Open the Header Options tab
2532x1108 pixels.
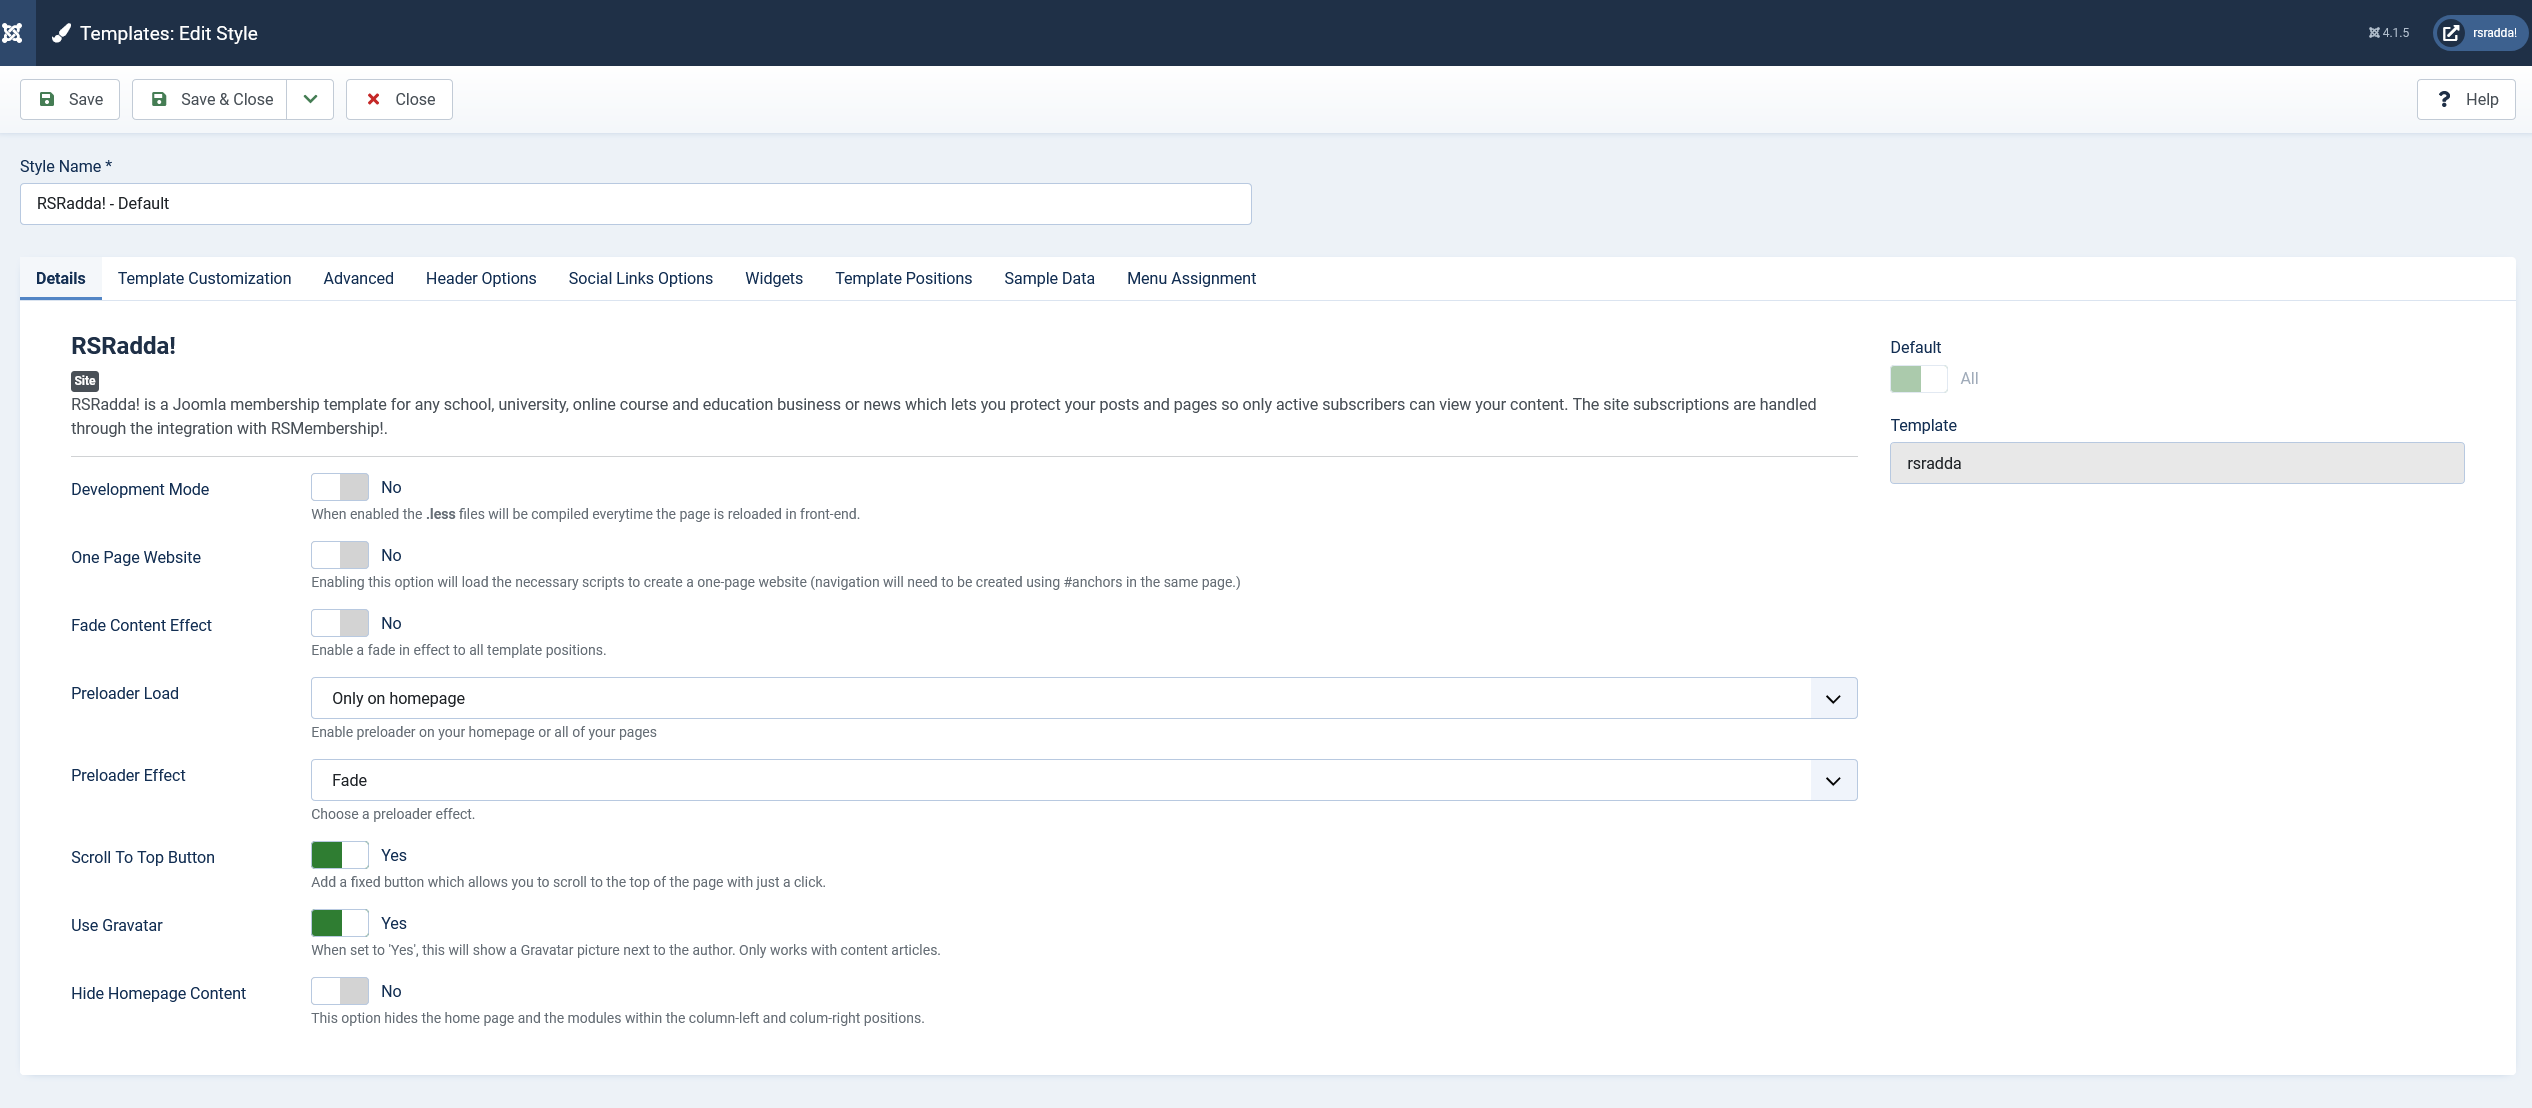pos(481,278)
